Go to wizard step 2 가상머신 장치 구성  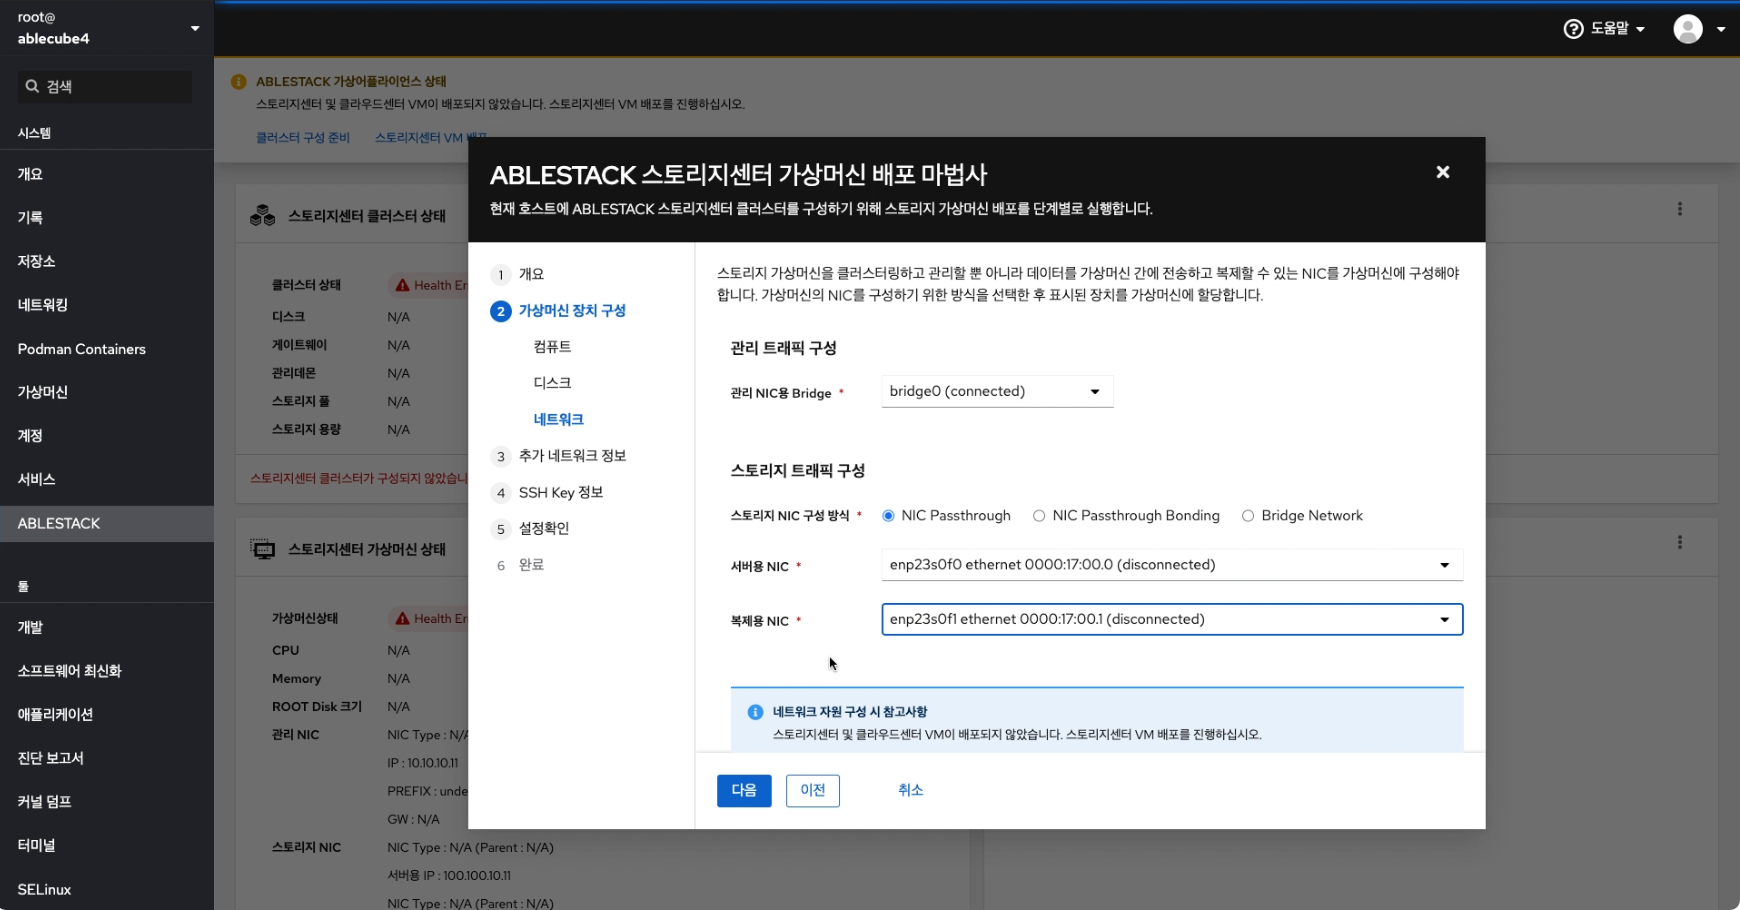coord(559,311)
